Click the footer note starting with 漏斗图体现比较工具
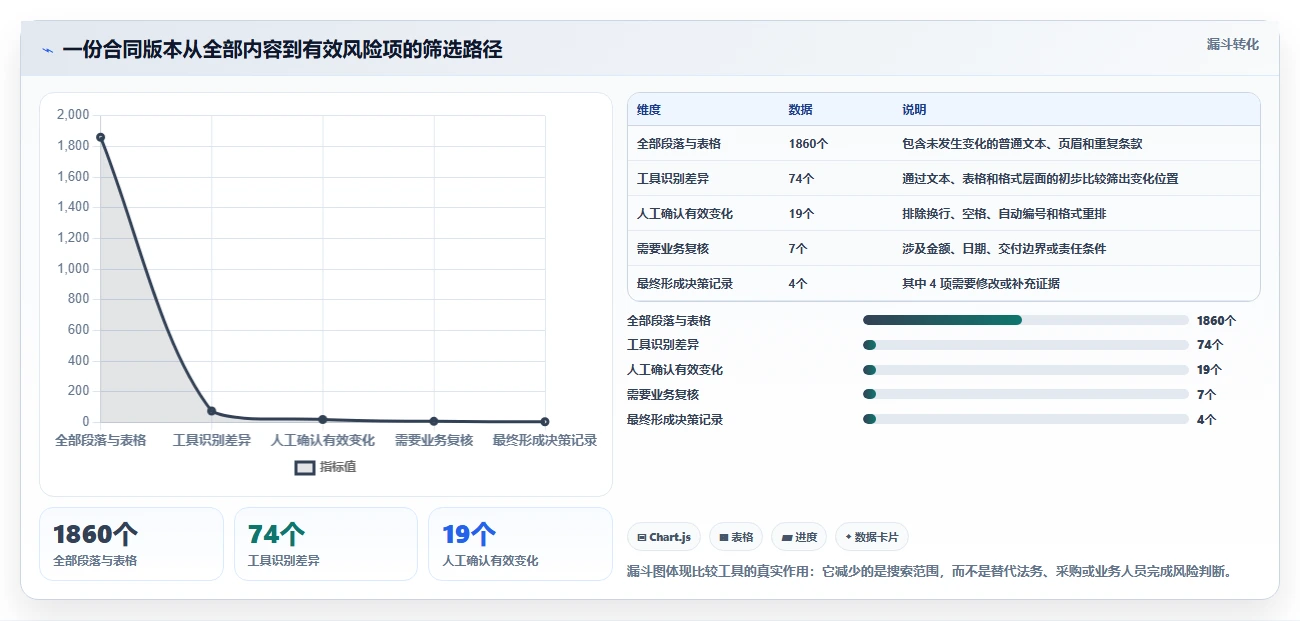This screenshot has width=1300, height=621. [x=933, y=572]
